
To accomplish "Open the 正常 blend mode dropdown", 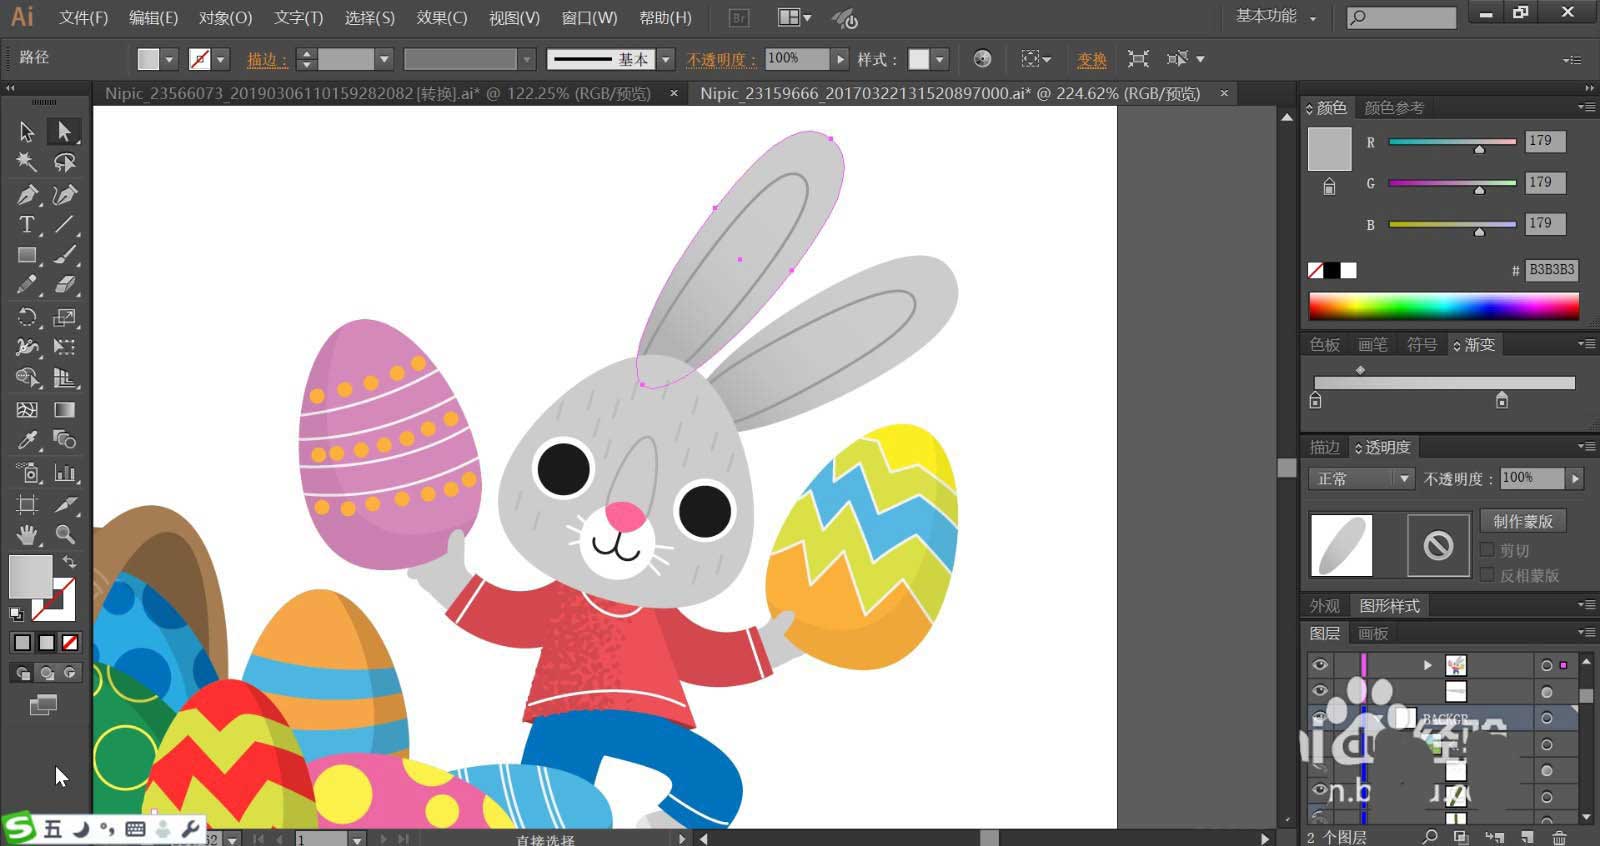I will click(1360, 479).
